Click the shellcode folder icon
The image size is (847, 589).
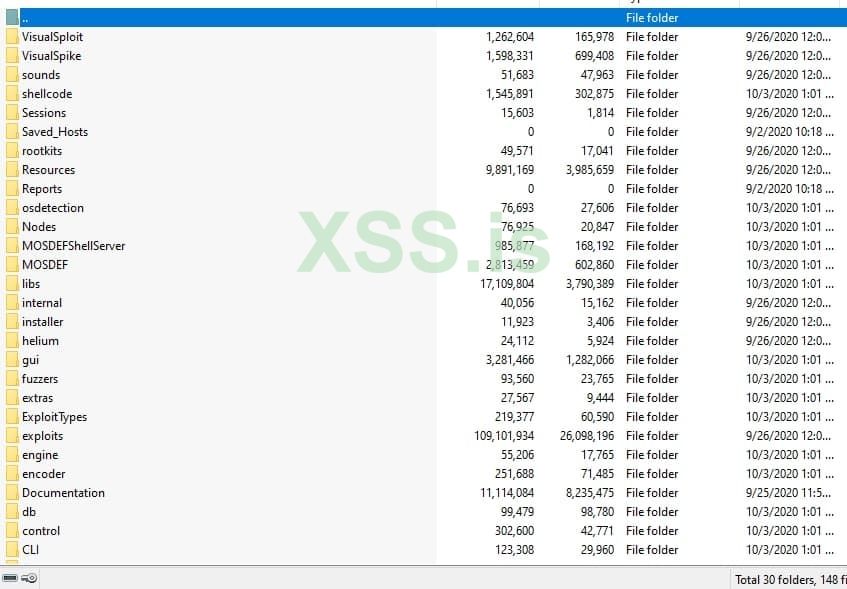coord(12,93)
